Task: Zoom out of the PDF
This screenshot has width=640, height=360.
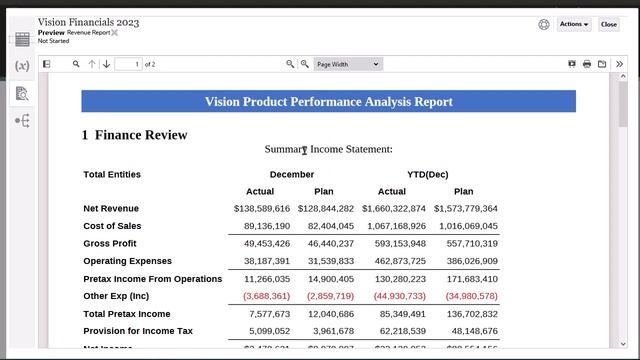Action: [x=290, y=64]
